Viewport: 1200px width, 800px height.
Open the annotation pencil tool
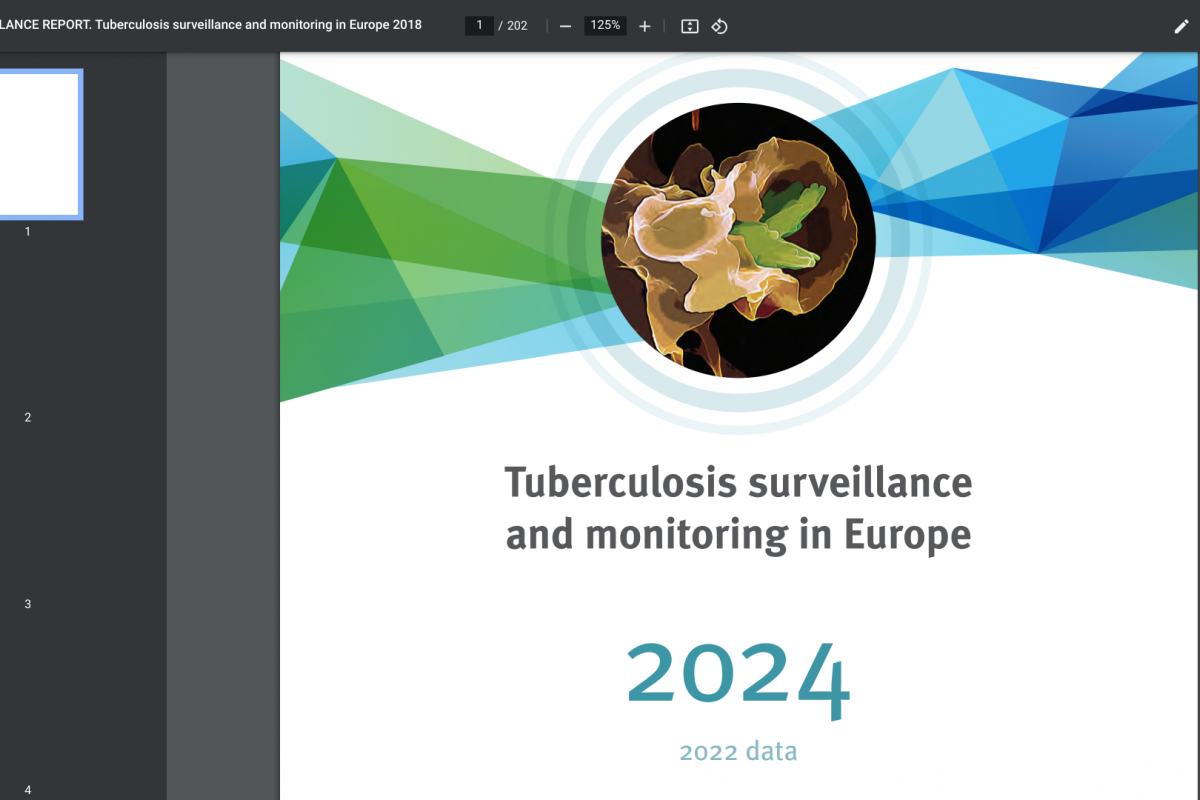1181,26
